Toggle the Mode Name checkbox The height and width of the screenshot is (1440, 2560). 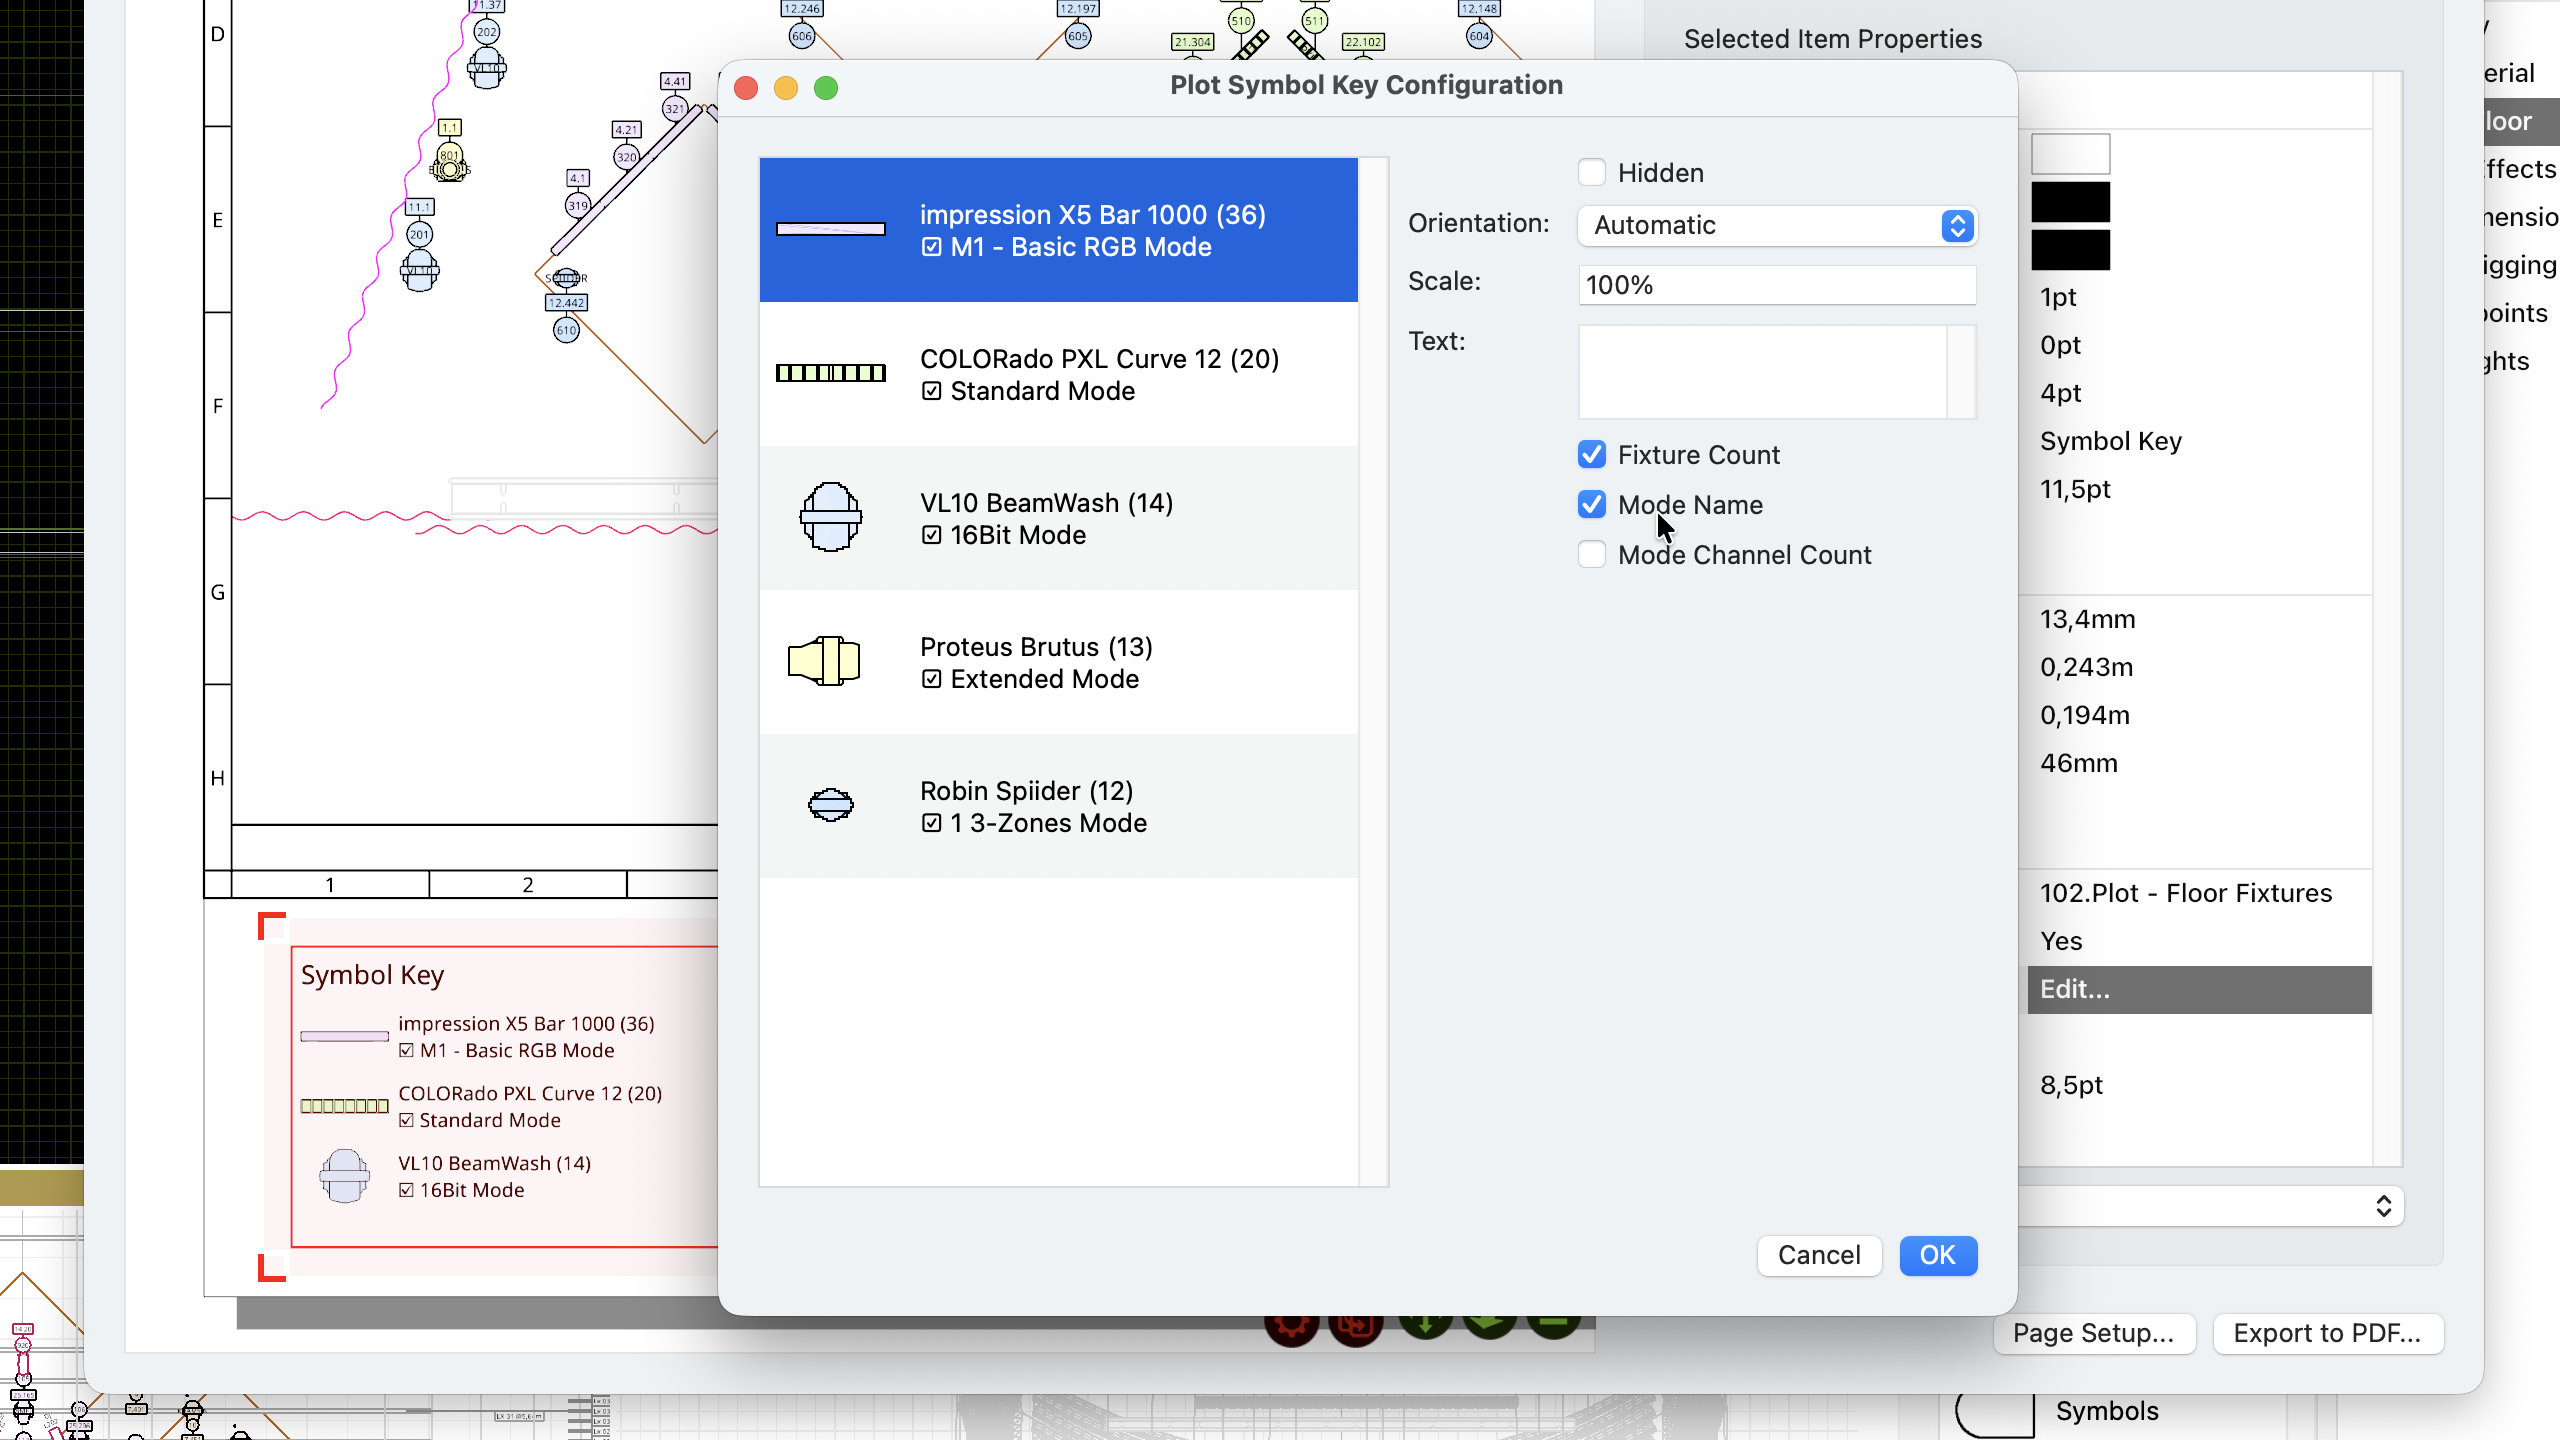pos(1592,505)
